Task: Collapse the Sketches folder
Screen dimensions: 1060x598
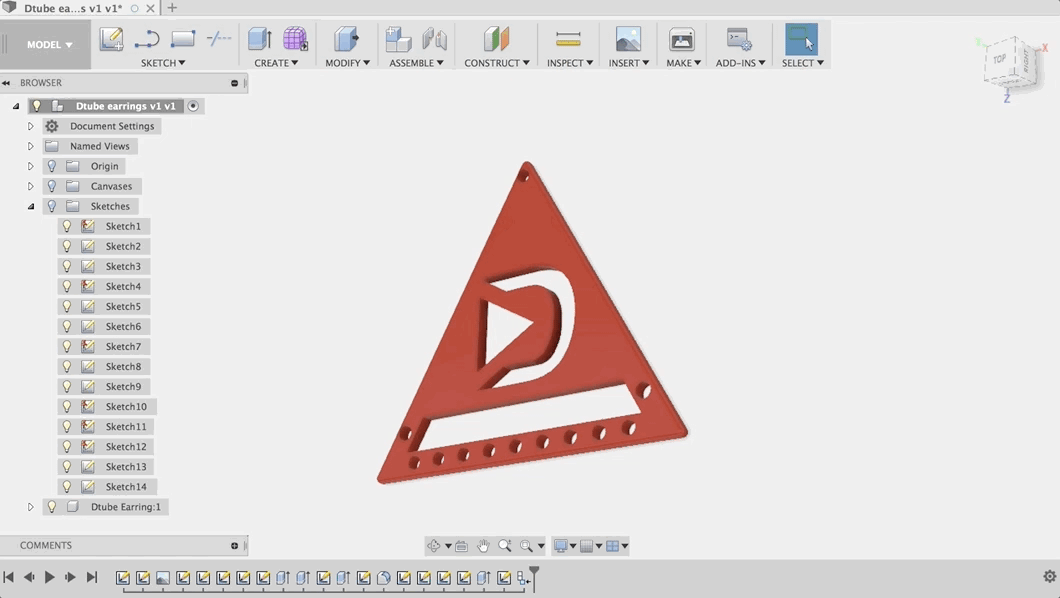Action: coord(30,207)
